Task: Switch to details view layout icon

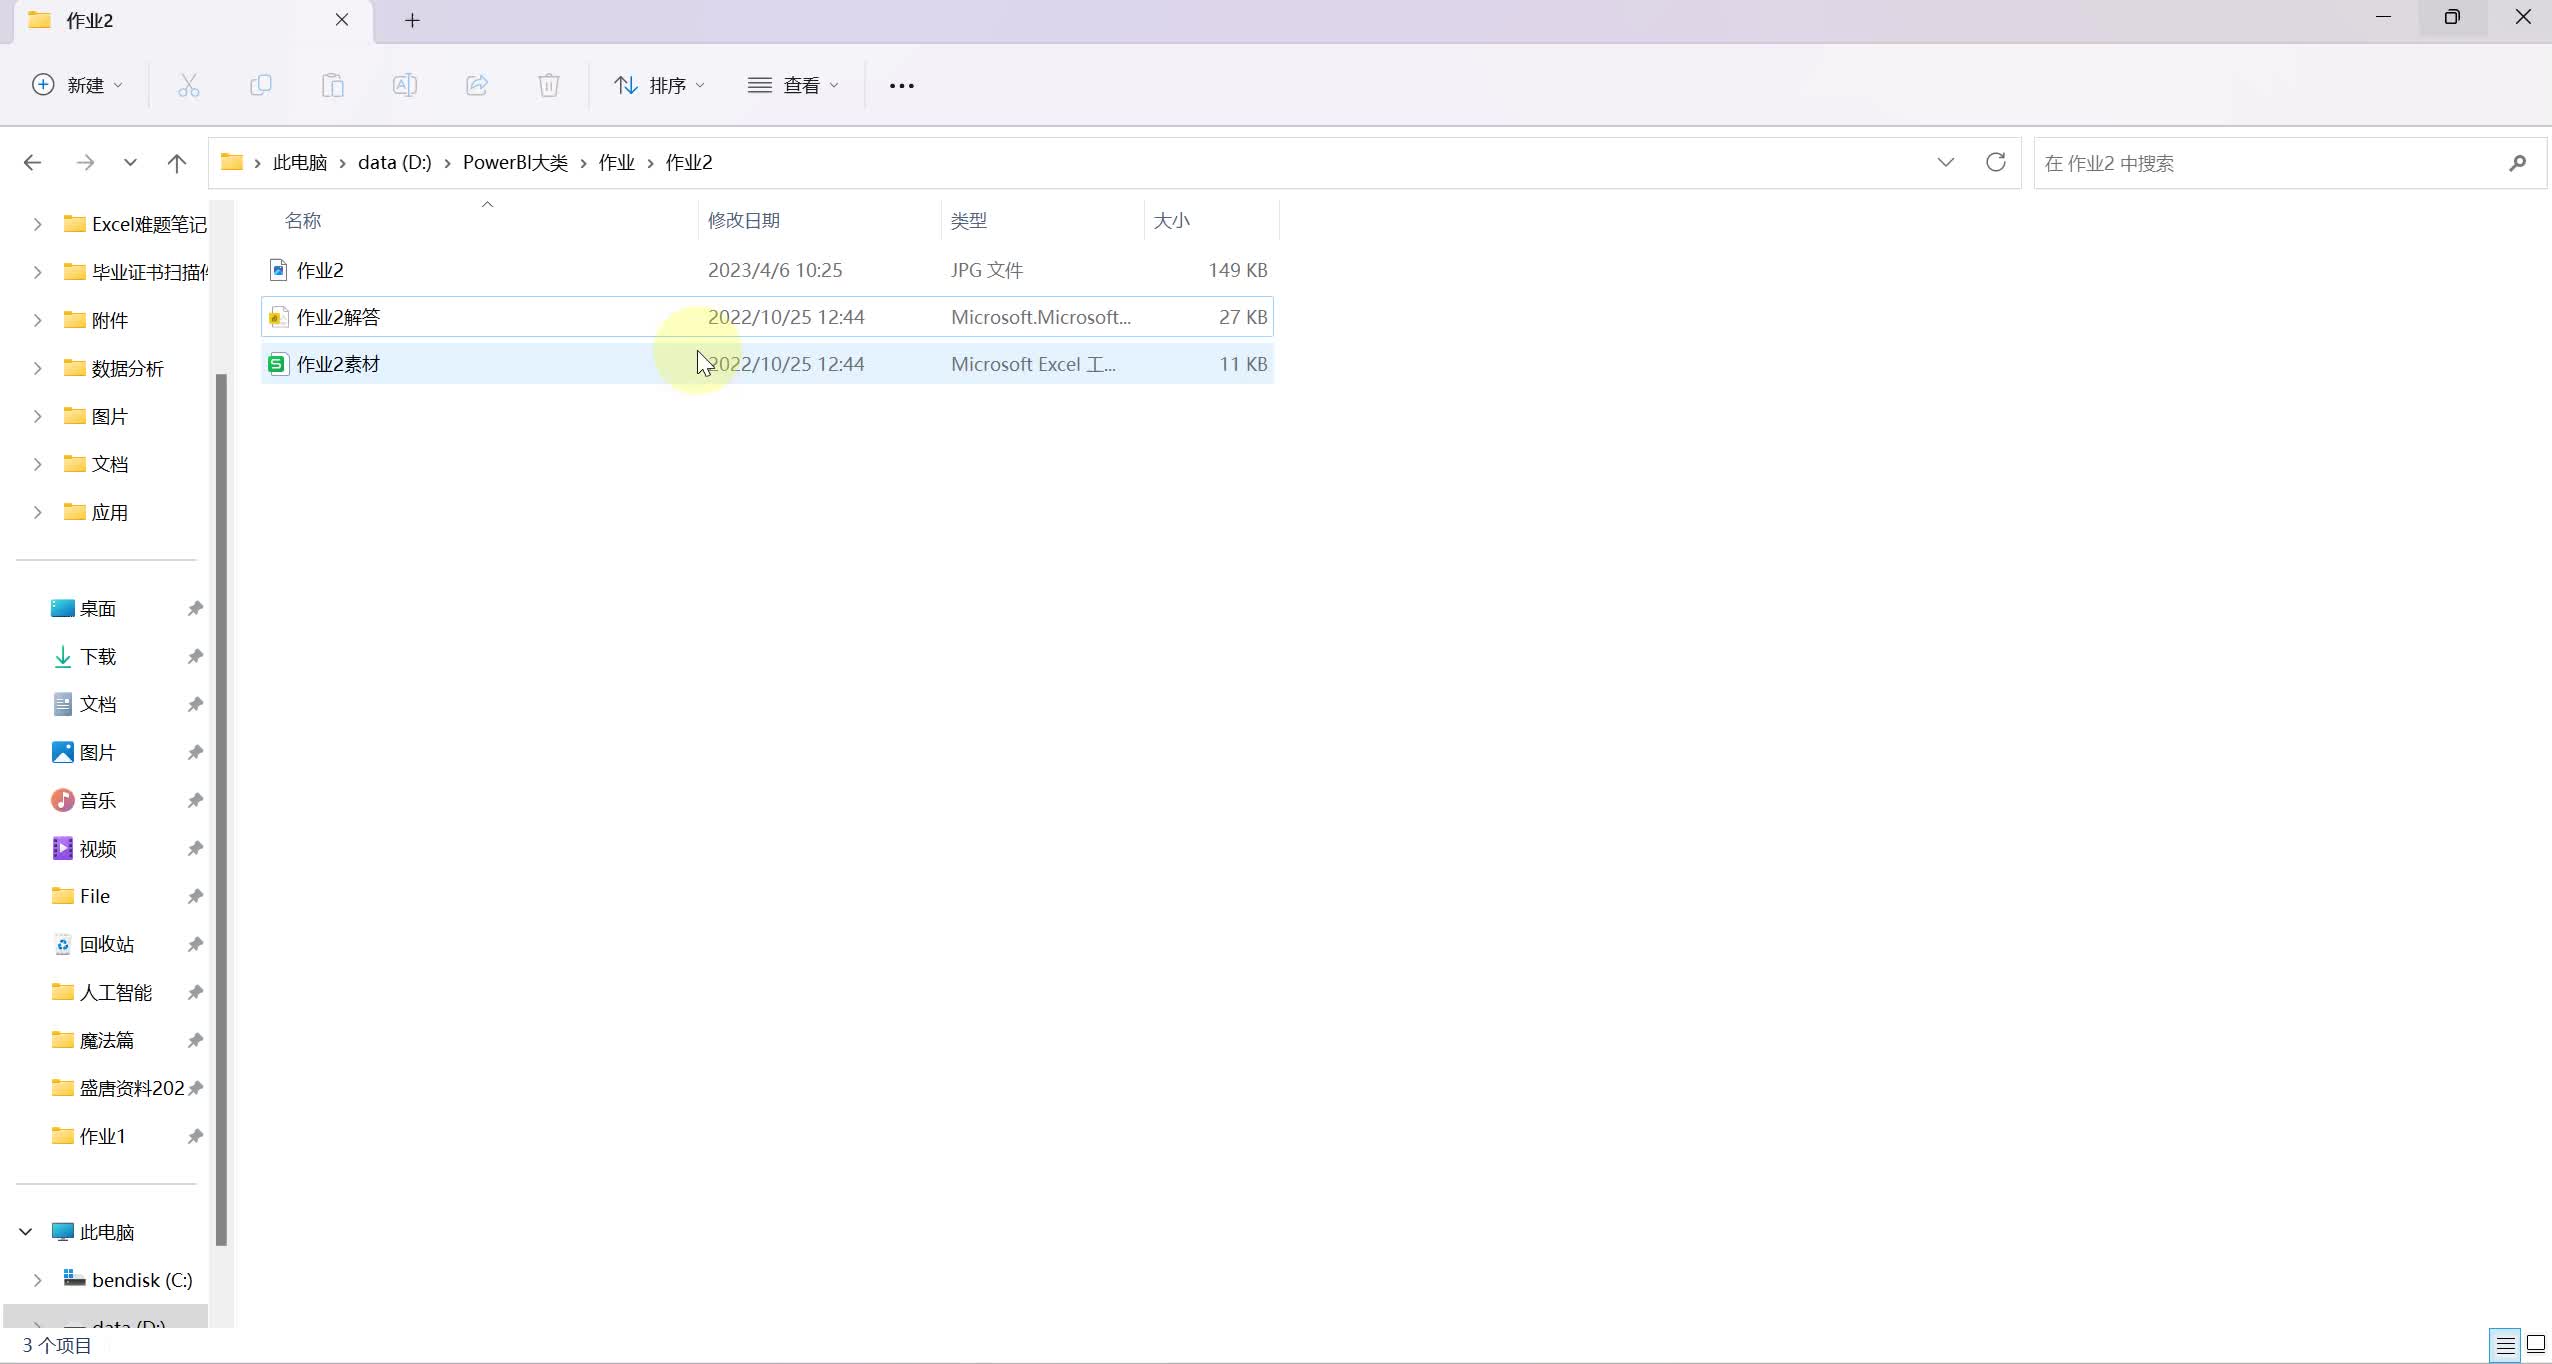Action: tap(2505, 1345)
